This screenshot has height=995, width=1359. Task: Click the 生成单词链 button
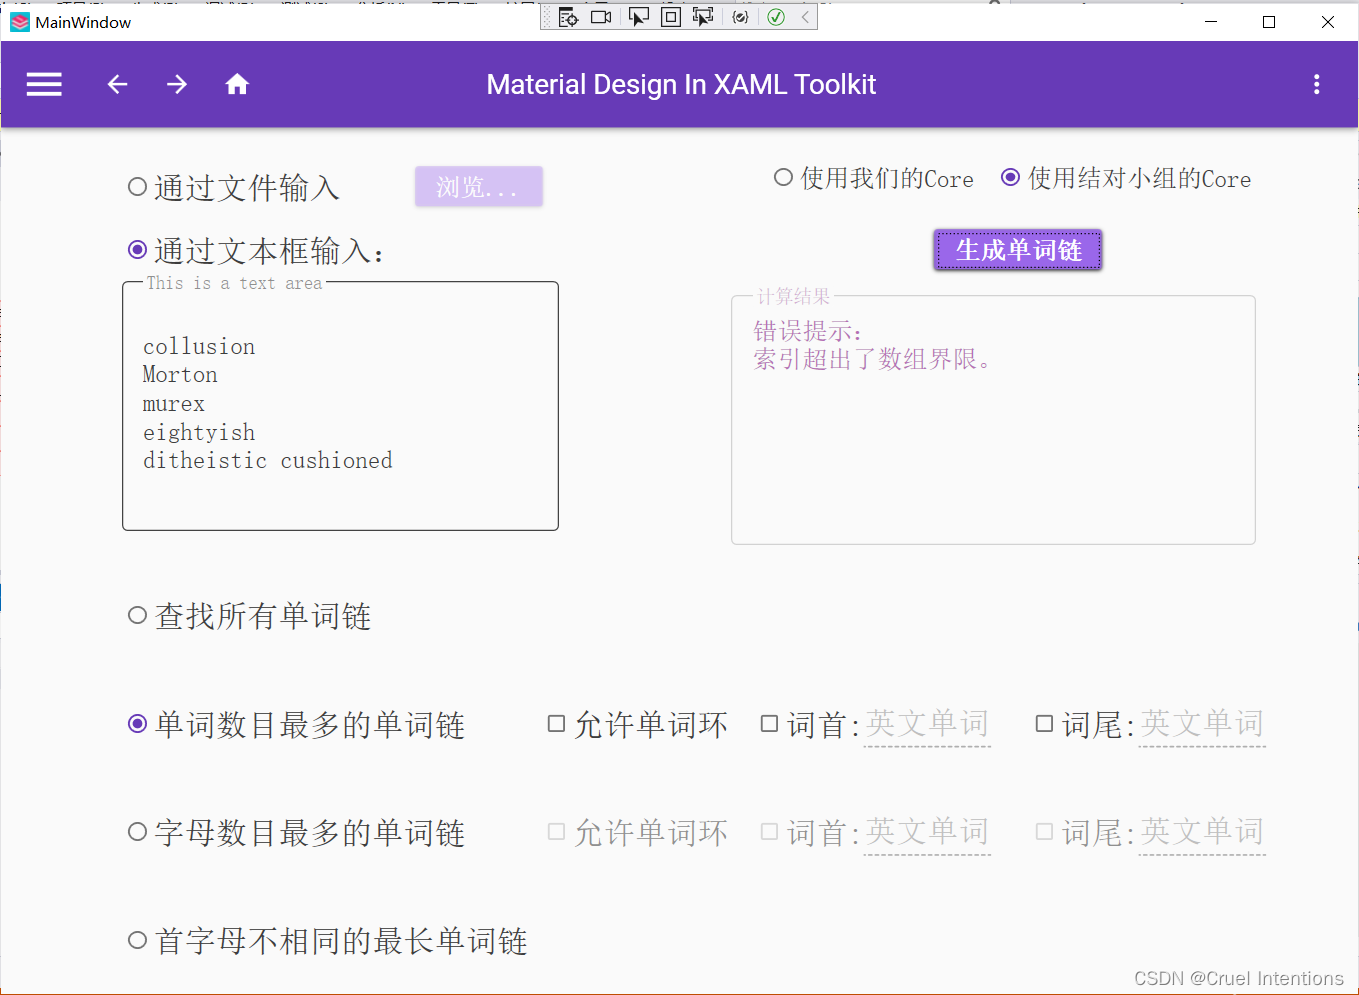point(1017,250)
